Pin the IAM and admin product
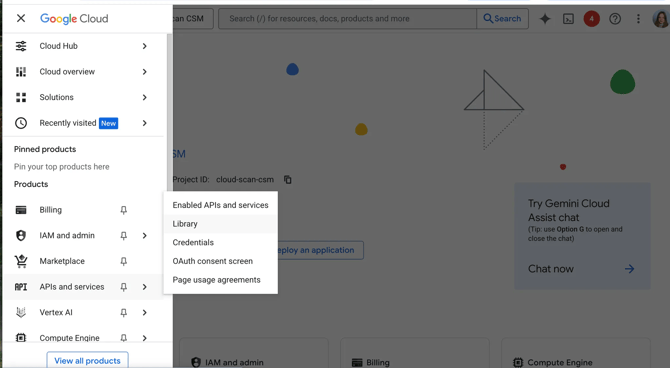This screenshot has height=368, width=670. 123,236
